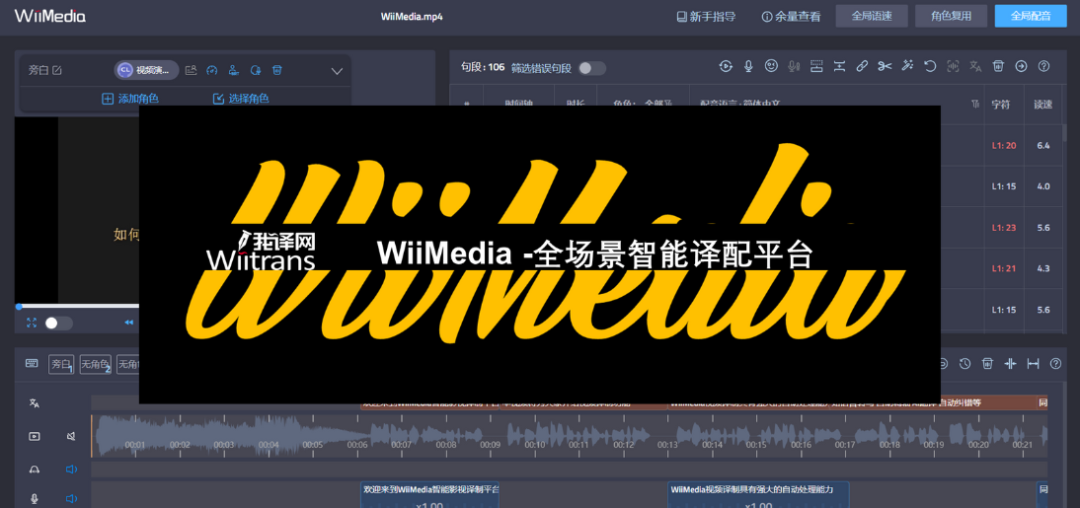Select the 旁白 tab in timeline toolbar
Screen dimensions: 1080x508
(61, 365)
